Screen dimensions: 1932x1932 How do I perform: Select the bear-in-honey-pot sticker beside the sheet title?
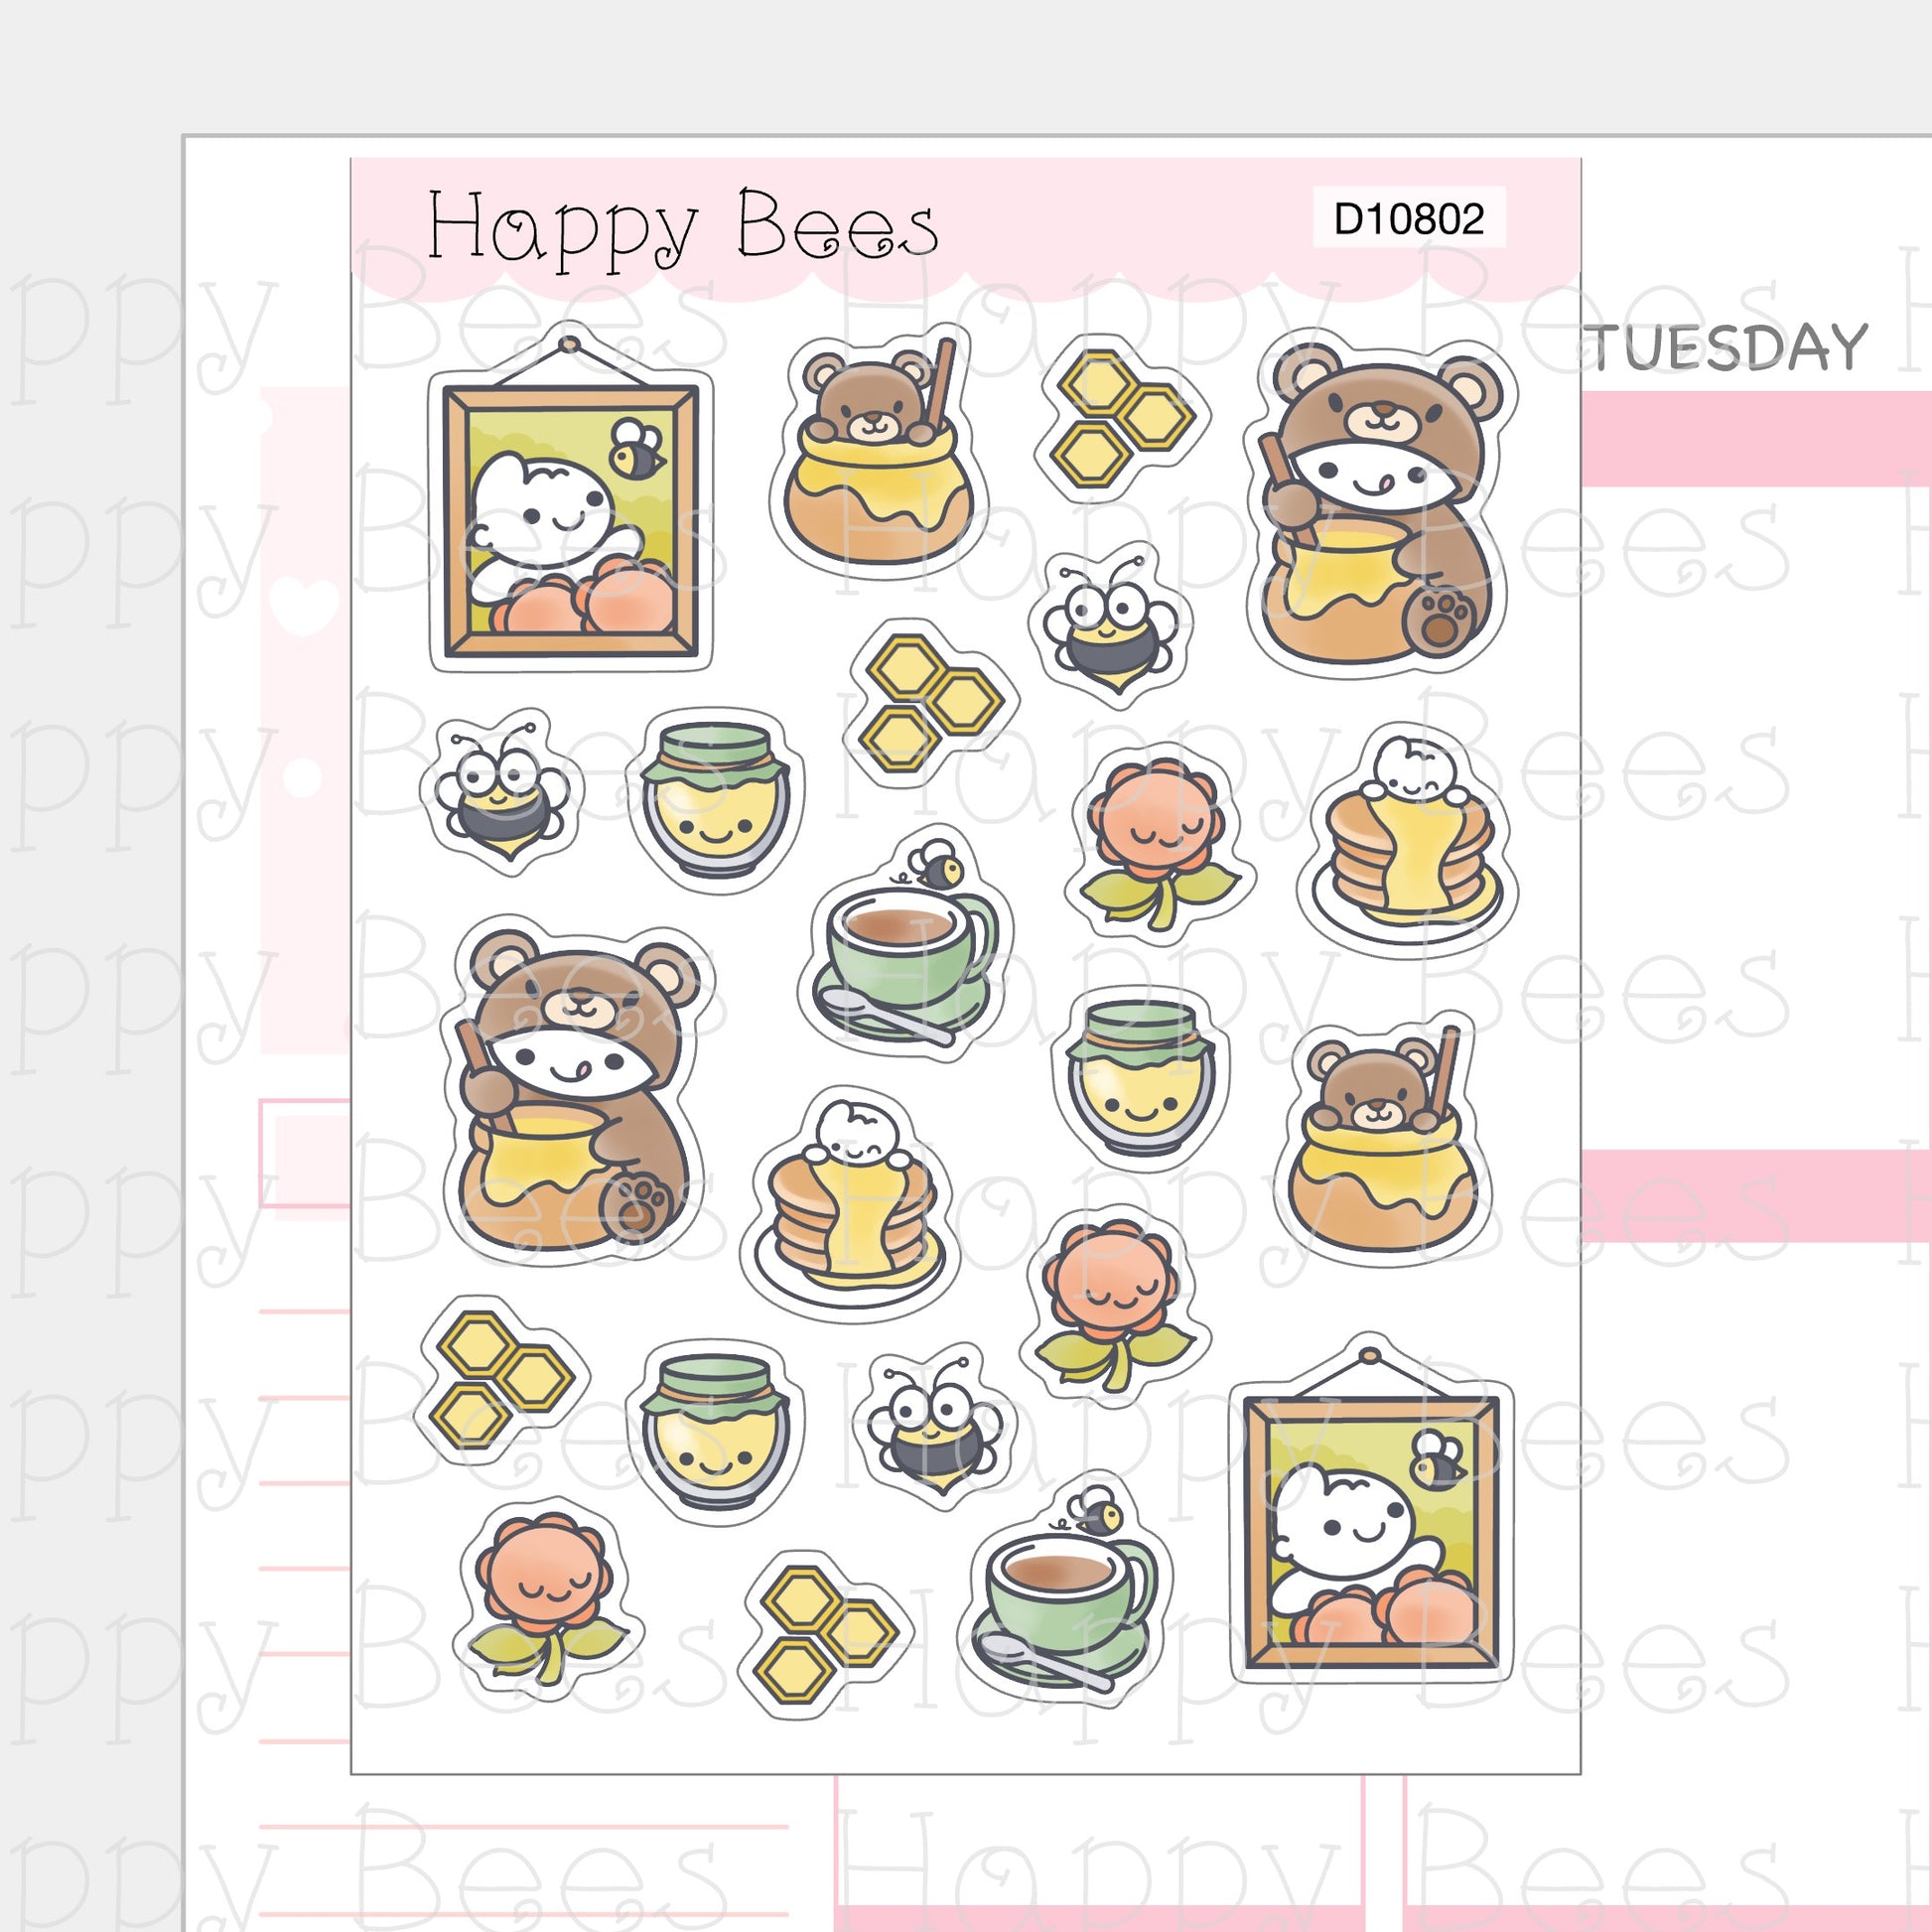click(x=879, y=446)
